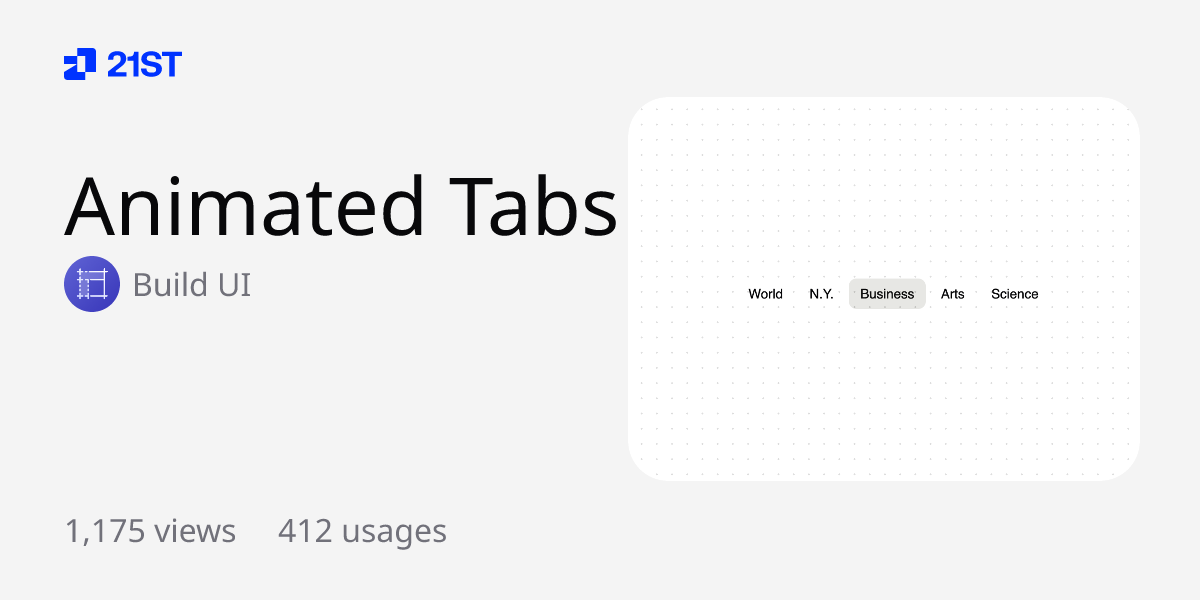Select the World tab
The image size is (1200, 600).
[766, 293]
